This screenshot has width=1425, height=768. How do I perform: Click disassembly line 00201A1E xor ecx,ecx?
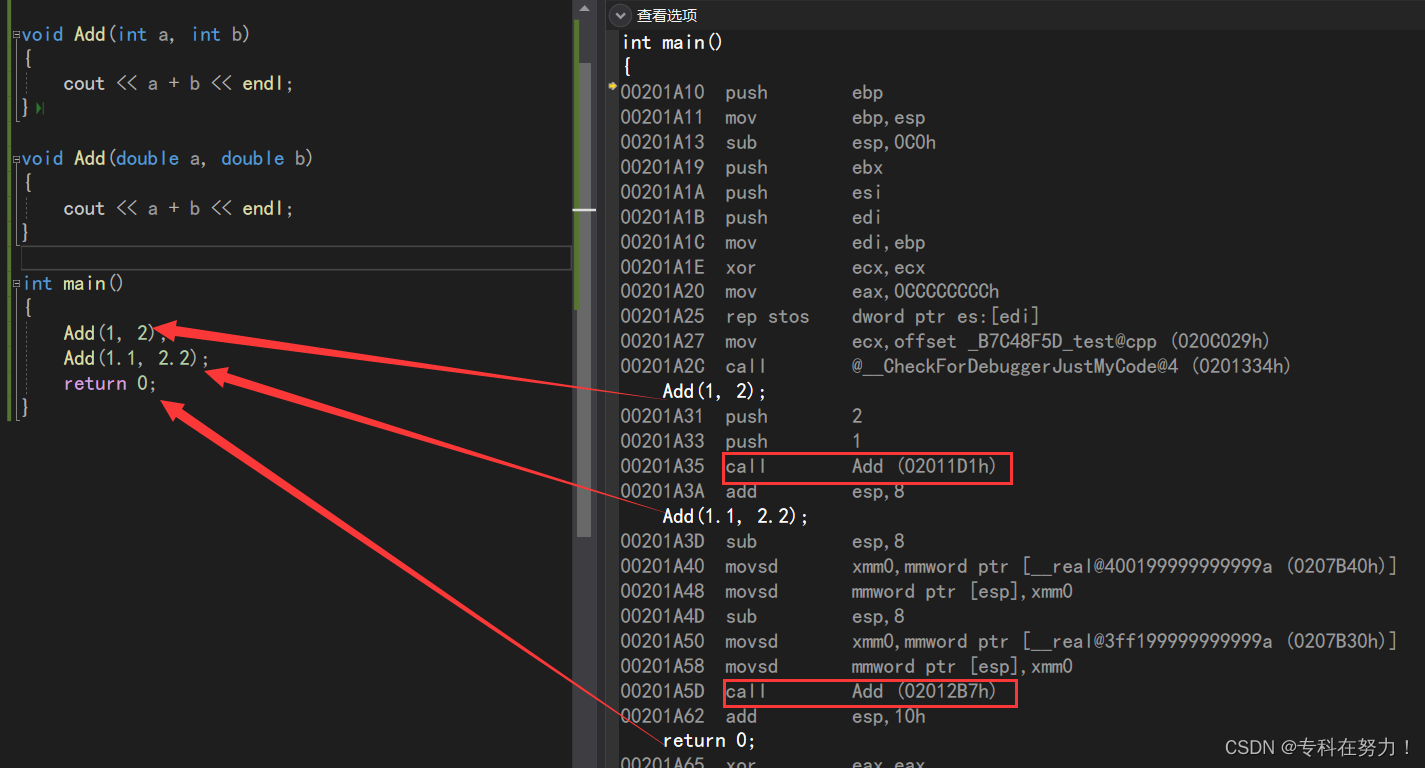(x=773, y=268)
